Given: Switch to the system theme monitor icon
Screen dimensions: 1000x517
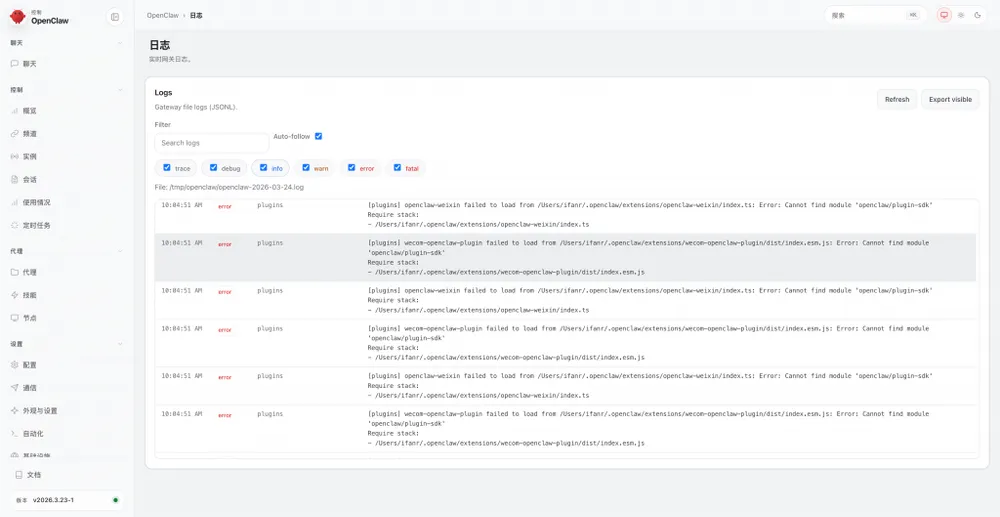Looking at the screenshot, I should coord(944,15).
